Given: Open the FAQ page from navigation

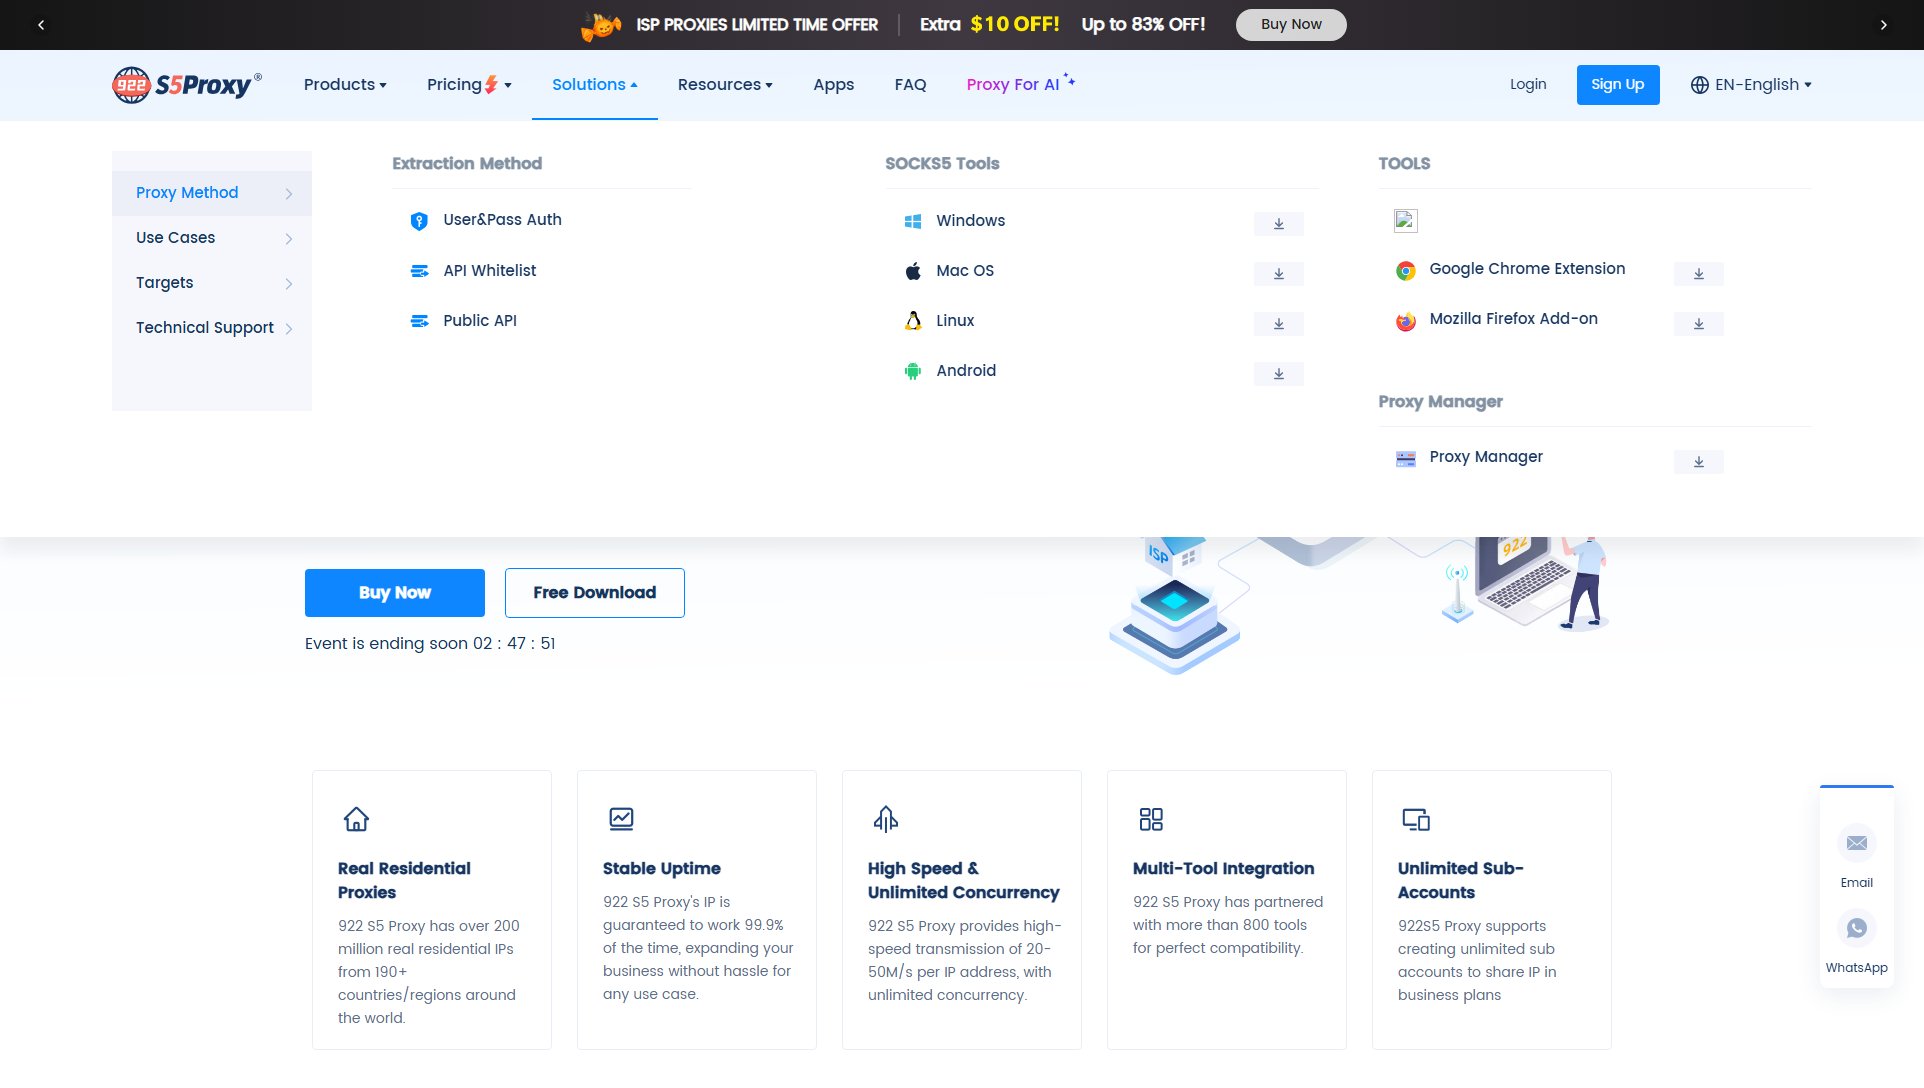Looking at the screenshot, I should click(909, 84).
